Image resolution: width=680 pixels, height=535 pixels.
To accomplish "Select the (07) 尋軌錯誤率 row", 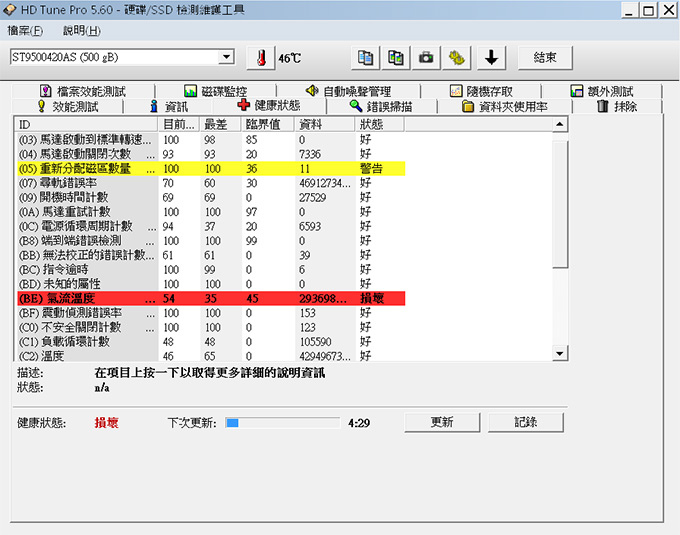I will click(x=211, y=183).
